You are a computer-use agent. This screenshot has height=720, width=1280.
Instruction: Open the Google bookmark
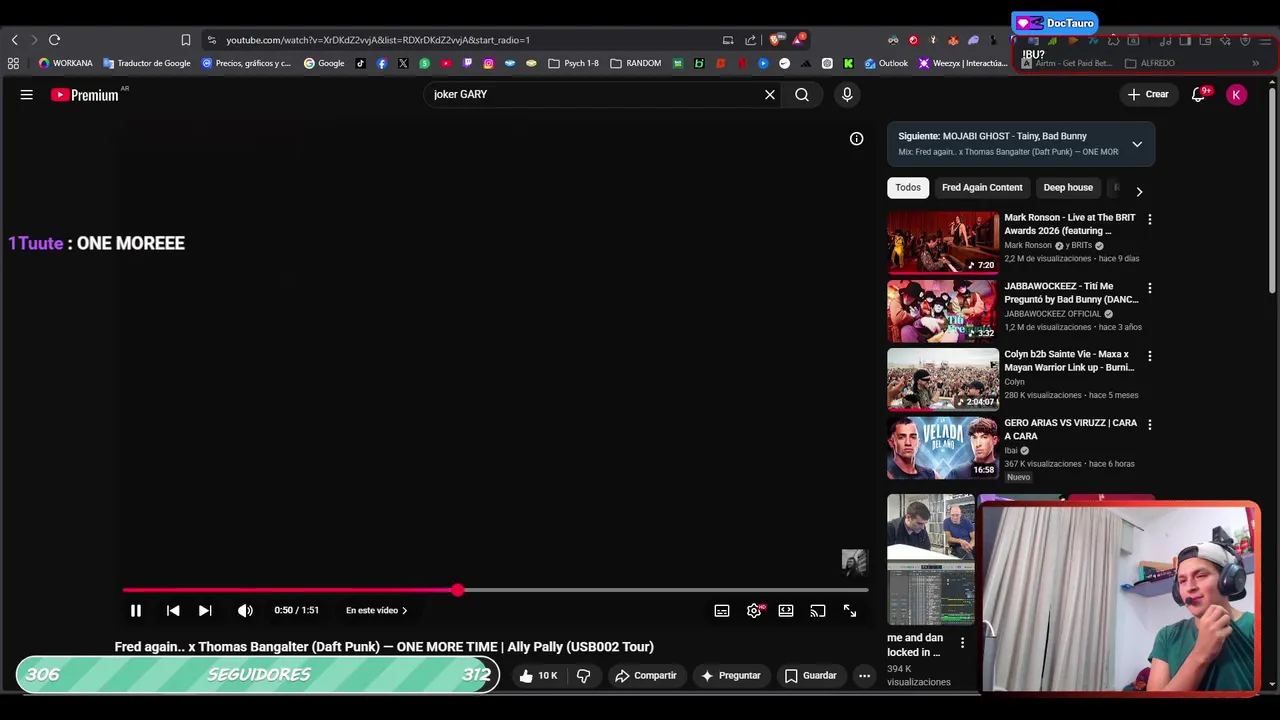[324, 63]
